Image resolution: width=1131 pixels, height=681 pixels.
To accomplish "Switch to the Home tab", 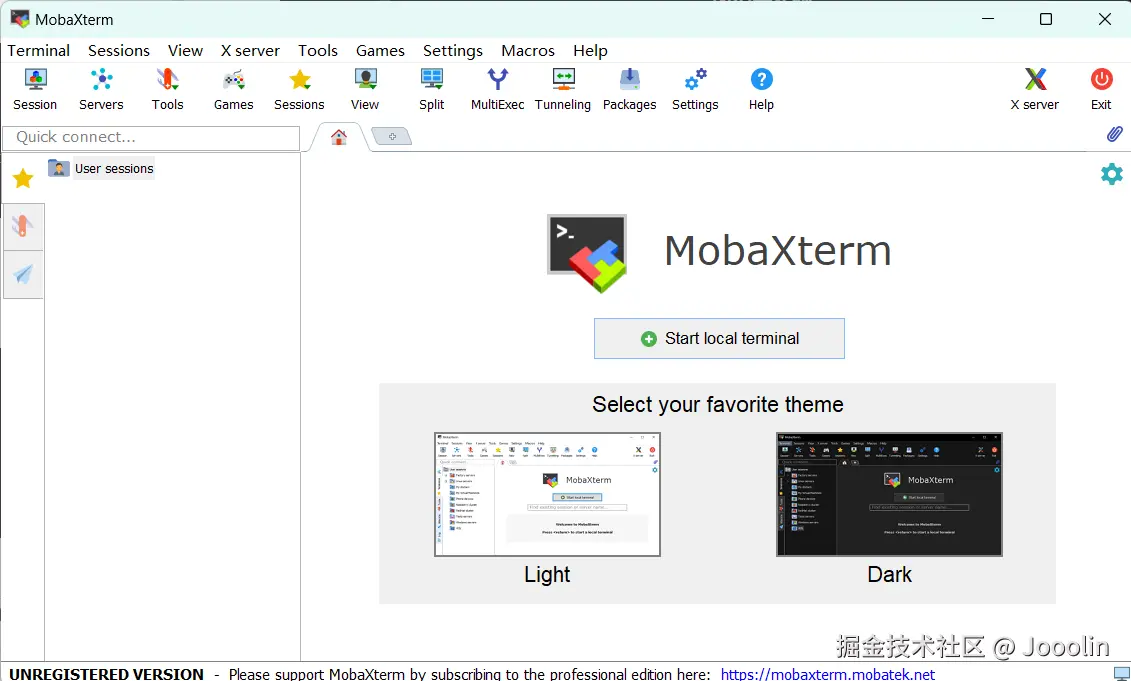I will (338, 137).
